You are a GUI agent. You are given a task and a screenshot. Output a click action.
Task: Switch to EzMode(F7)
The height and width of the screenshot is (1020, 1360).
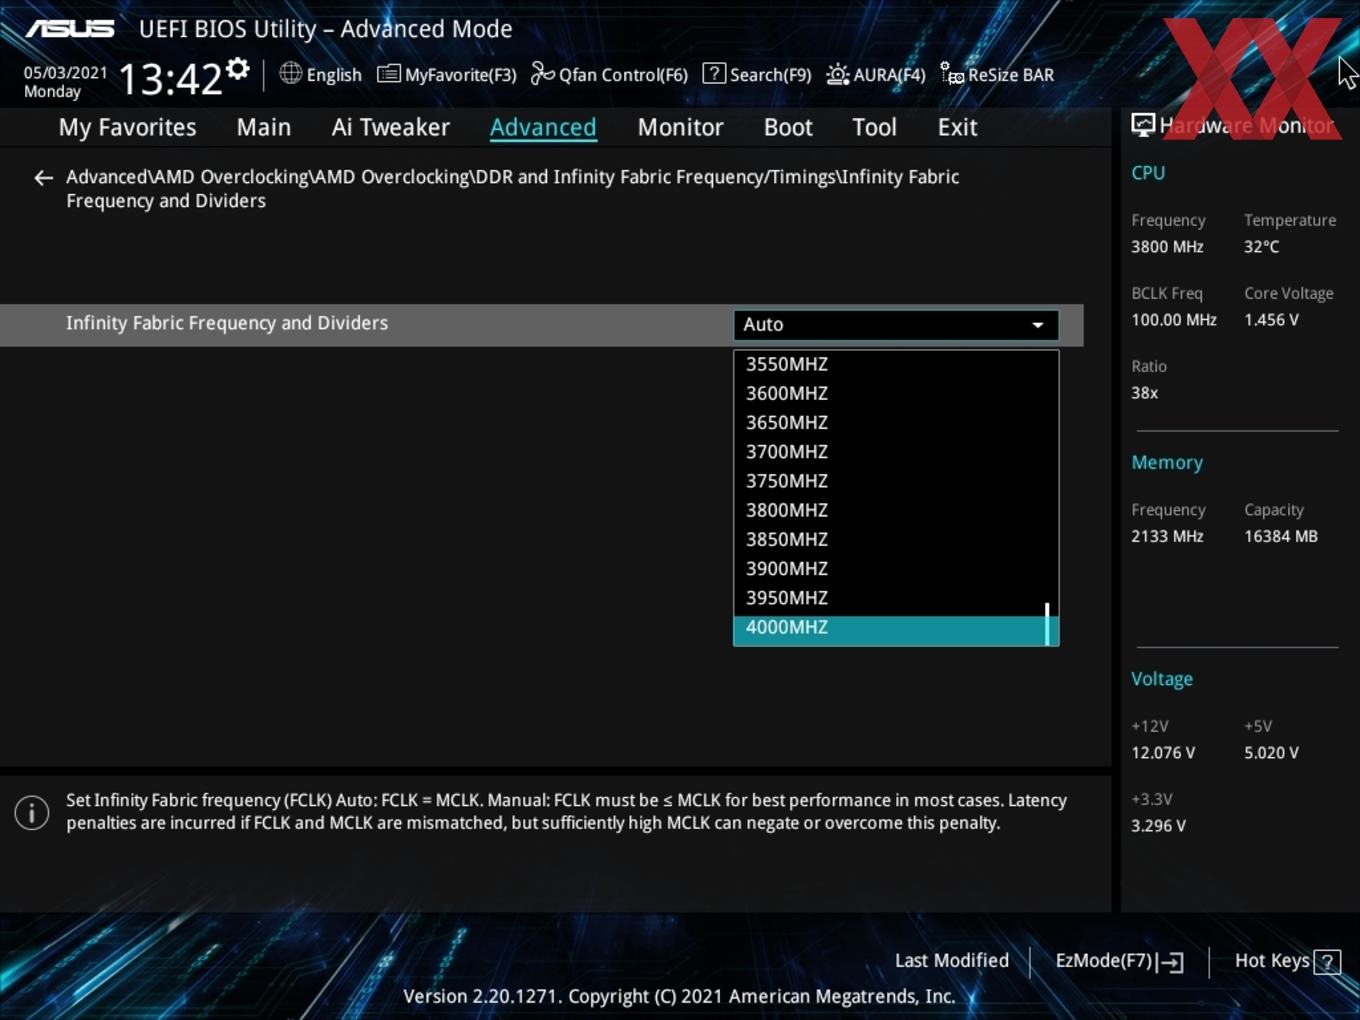pos(1119,961)
